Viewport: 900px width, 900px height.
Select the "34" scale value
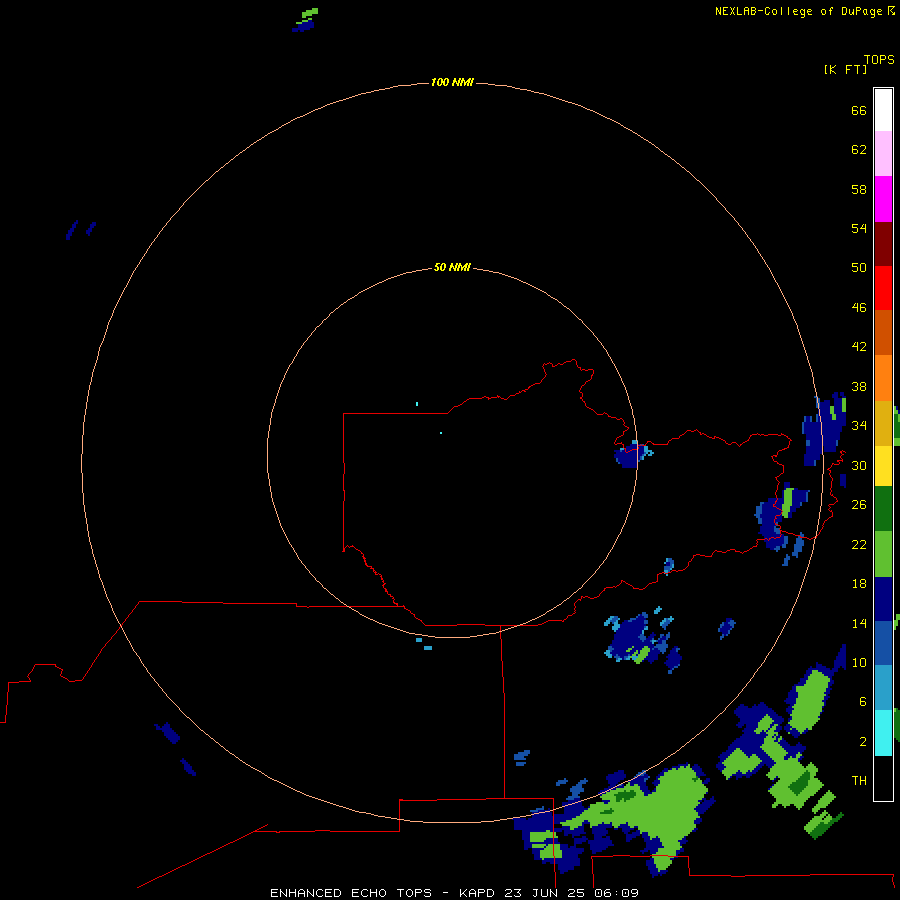point(859,426)
